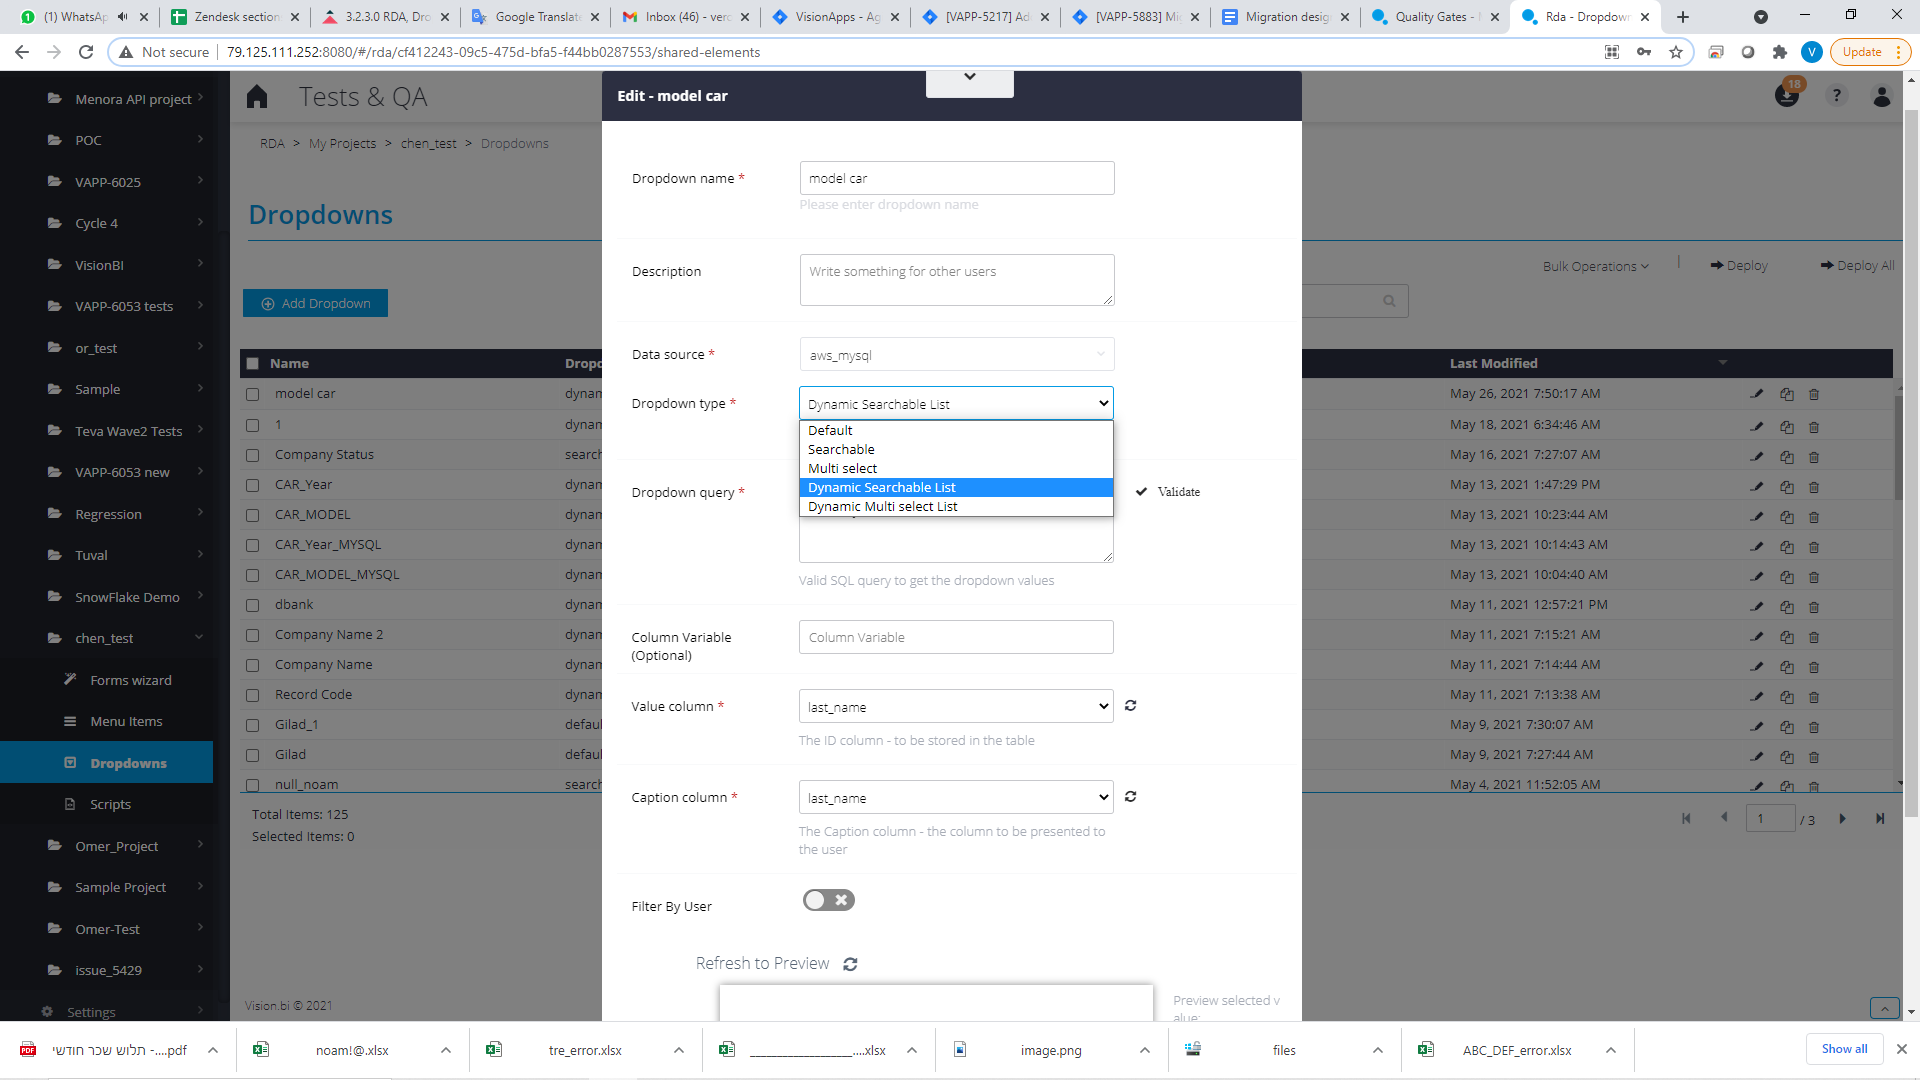
Task: Open Scripts in the sidebar
Action: pos(110,804)
